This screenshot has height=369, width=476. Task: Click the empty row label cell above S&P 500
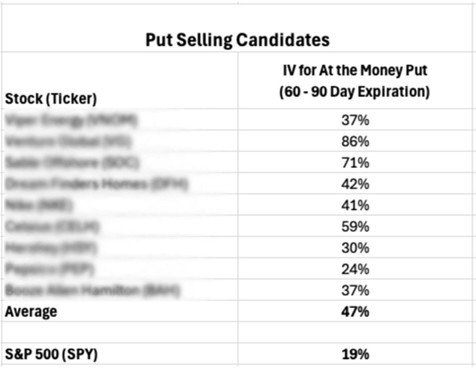point(120,332)
